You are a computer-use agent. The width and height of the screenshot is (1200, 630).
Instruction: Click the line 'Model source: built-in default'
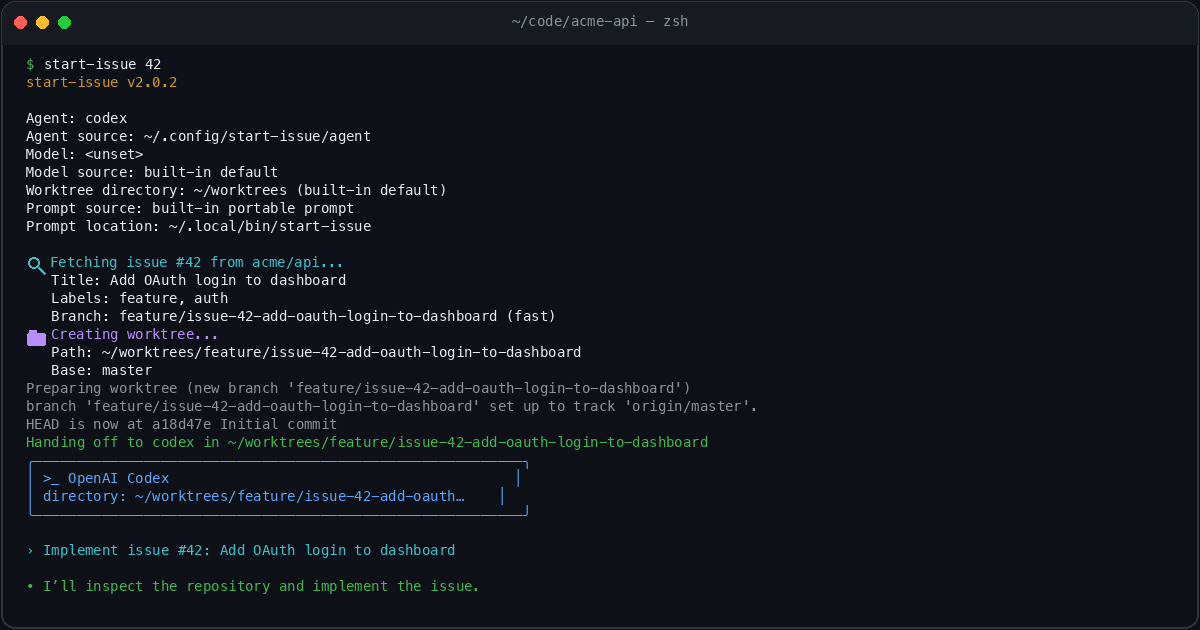click(152, 172)
